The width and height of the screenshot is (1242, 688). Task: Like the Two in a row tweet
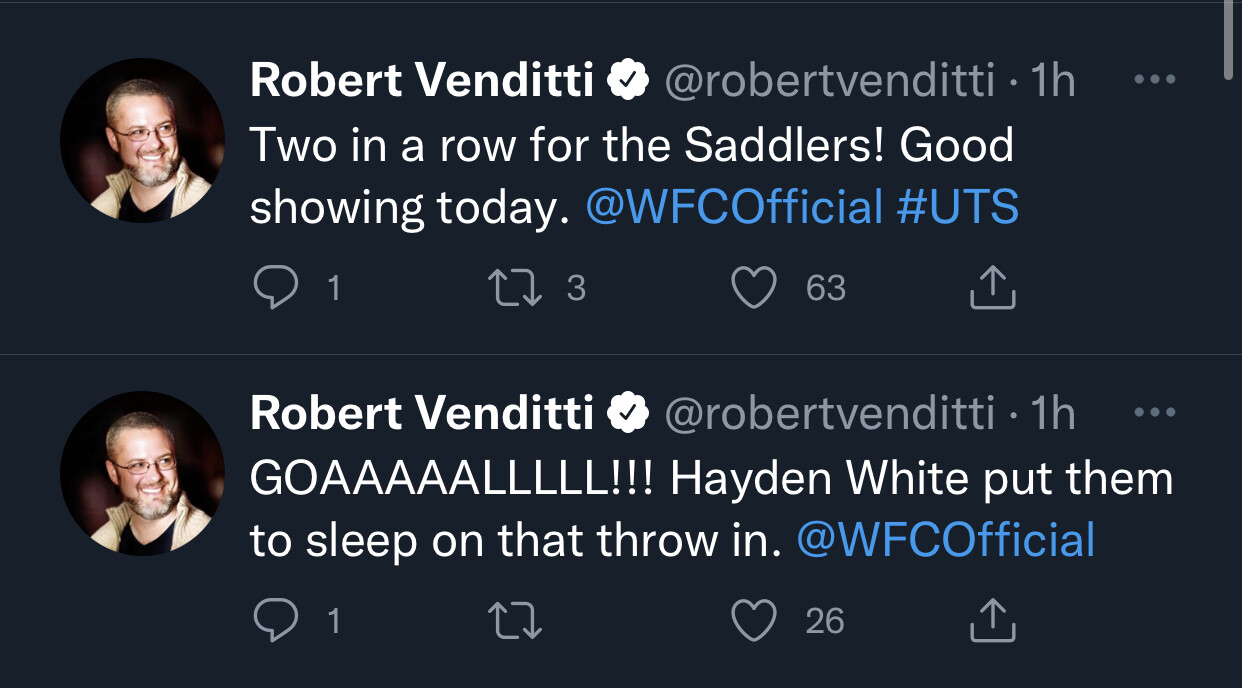tap(754, 288)
